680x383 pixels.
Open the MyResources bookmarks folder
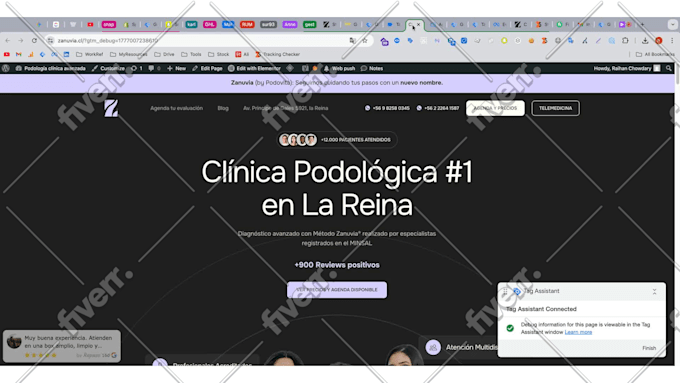pos(129,54)
